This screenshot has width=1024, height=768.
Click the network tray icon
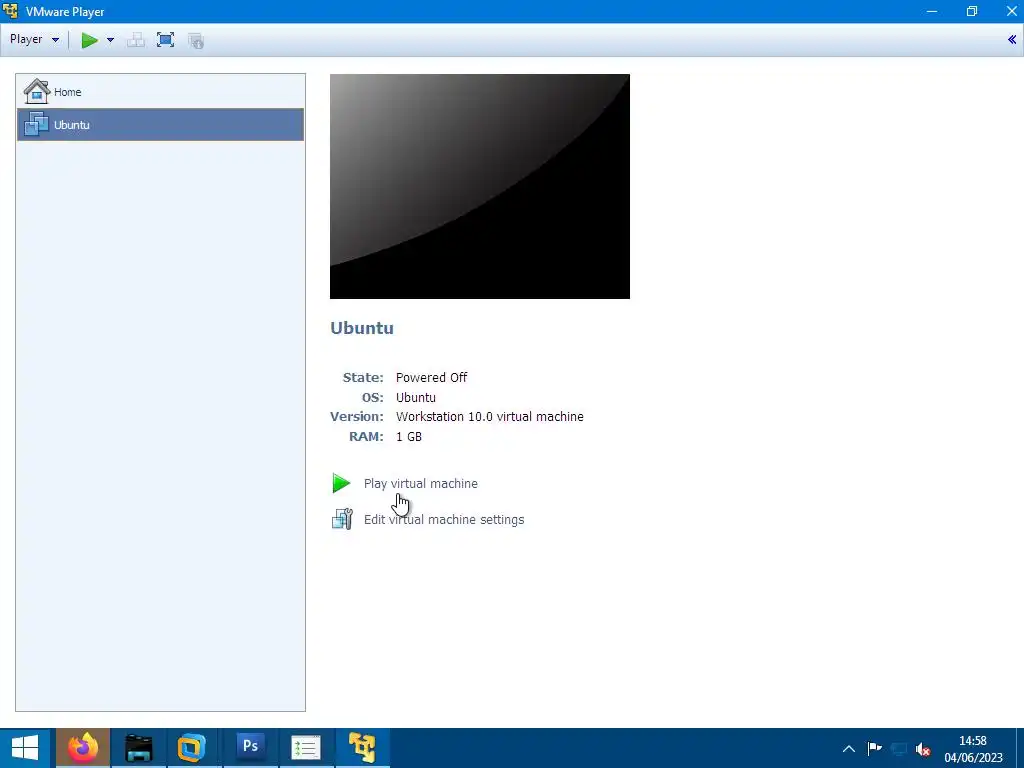[899, 749]
